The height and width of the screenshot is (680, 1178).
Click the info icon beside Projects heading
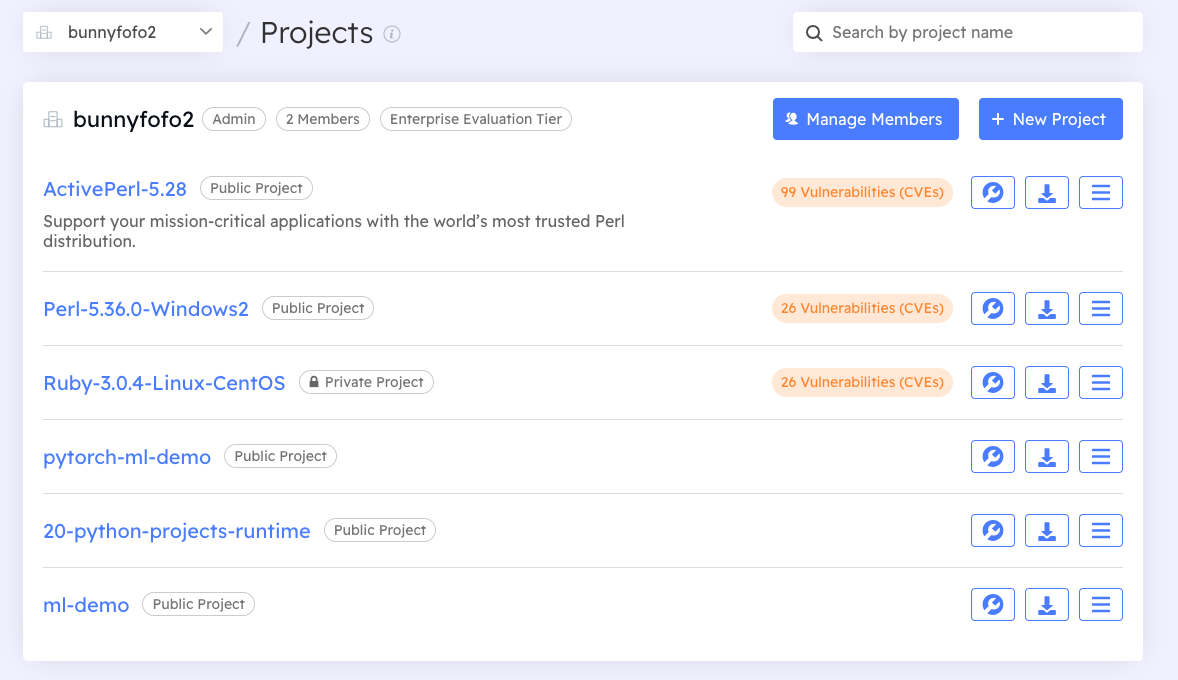(392, 34)
